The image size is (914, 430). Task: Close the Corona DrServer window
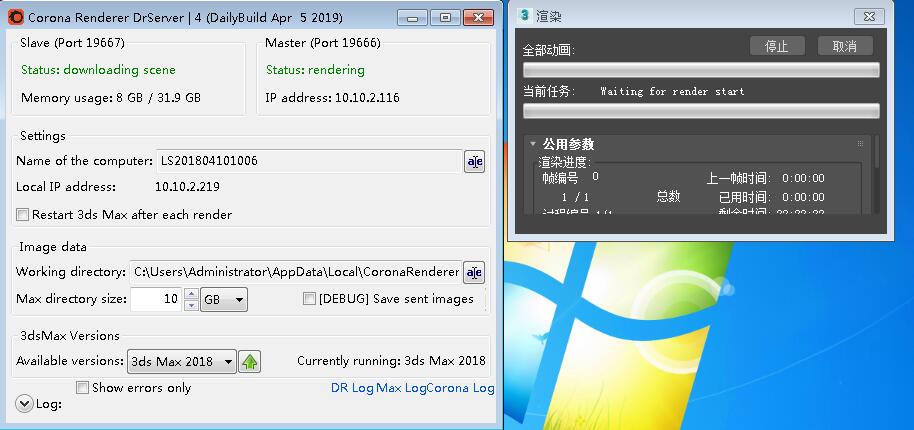pyautogui.click(x=479, y=17)
